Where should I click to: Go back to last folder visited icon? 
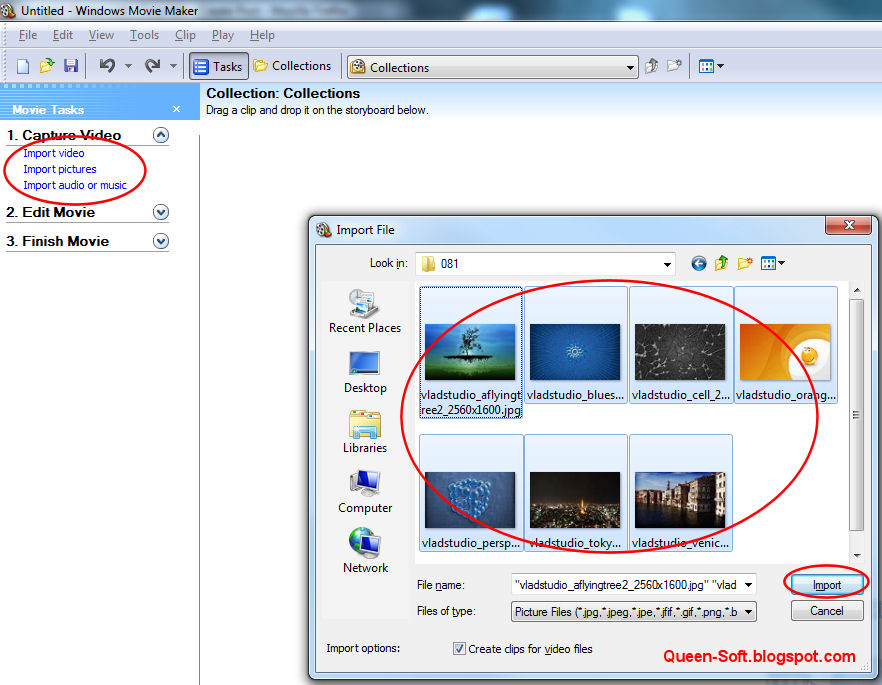pos(699,263)
